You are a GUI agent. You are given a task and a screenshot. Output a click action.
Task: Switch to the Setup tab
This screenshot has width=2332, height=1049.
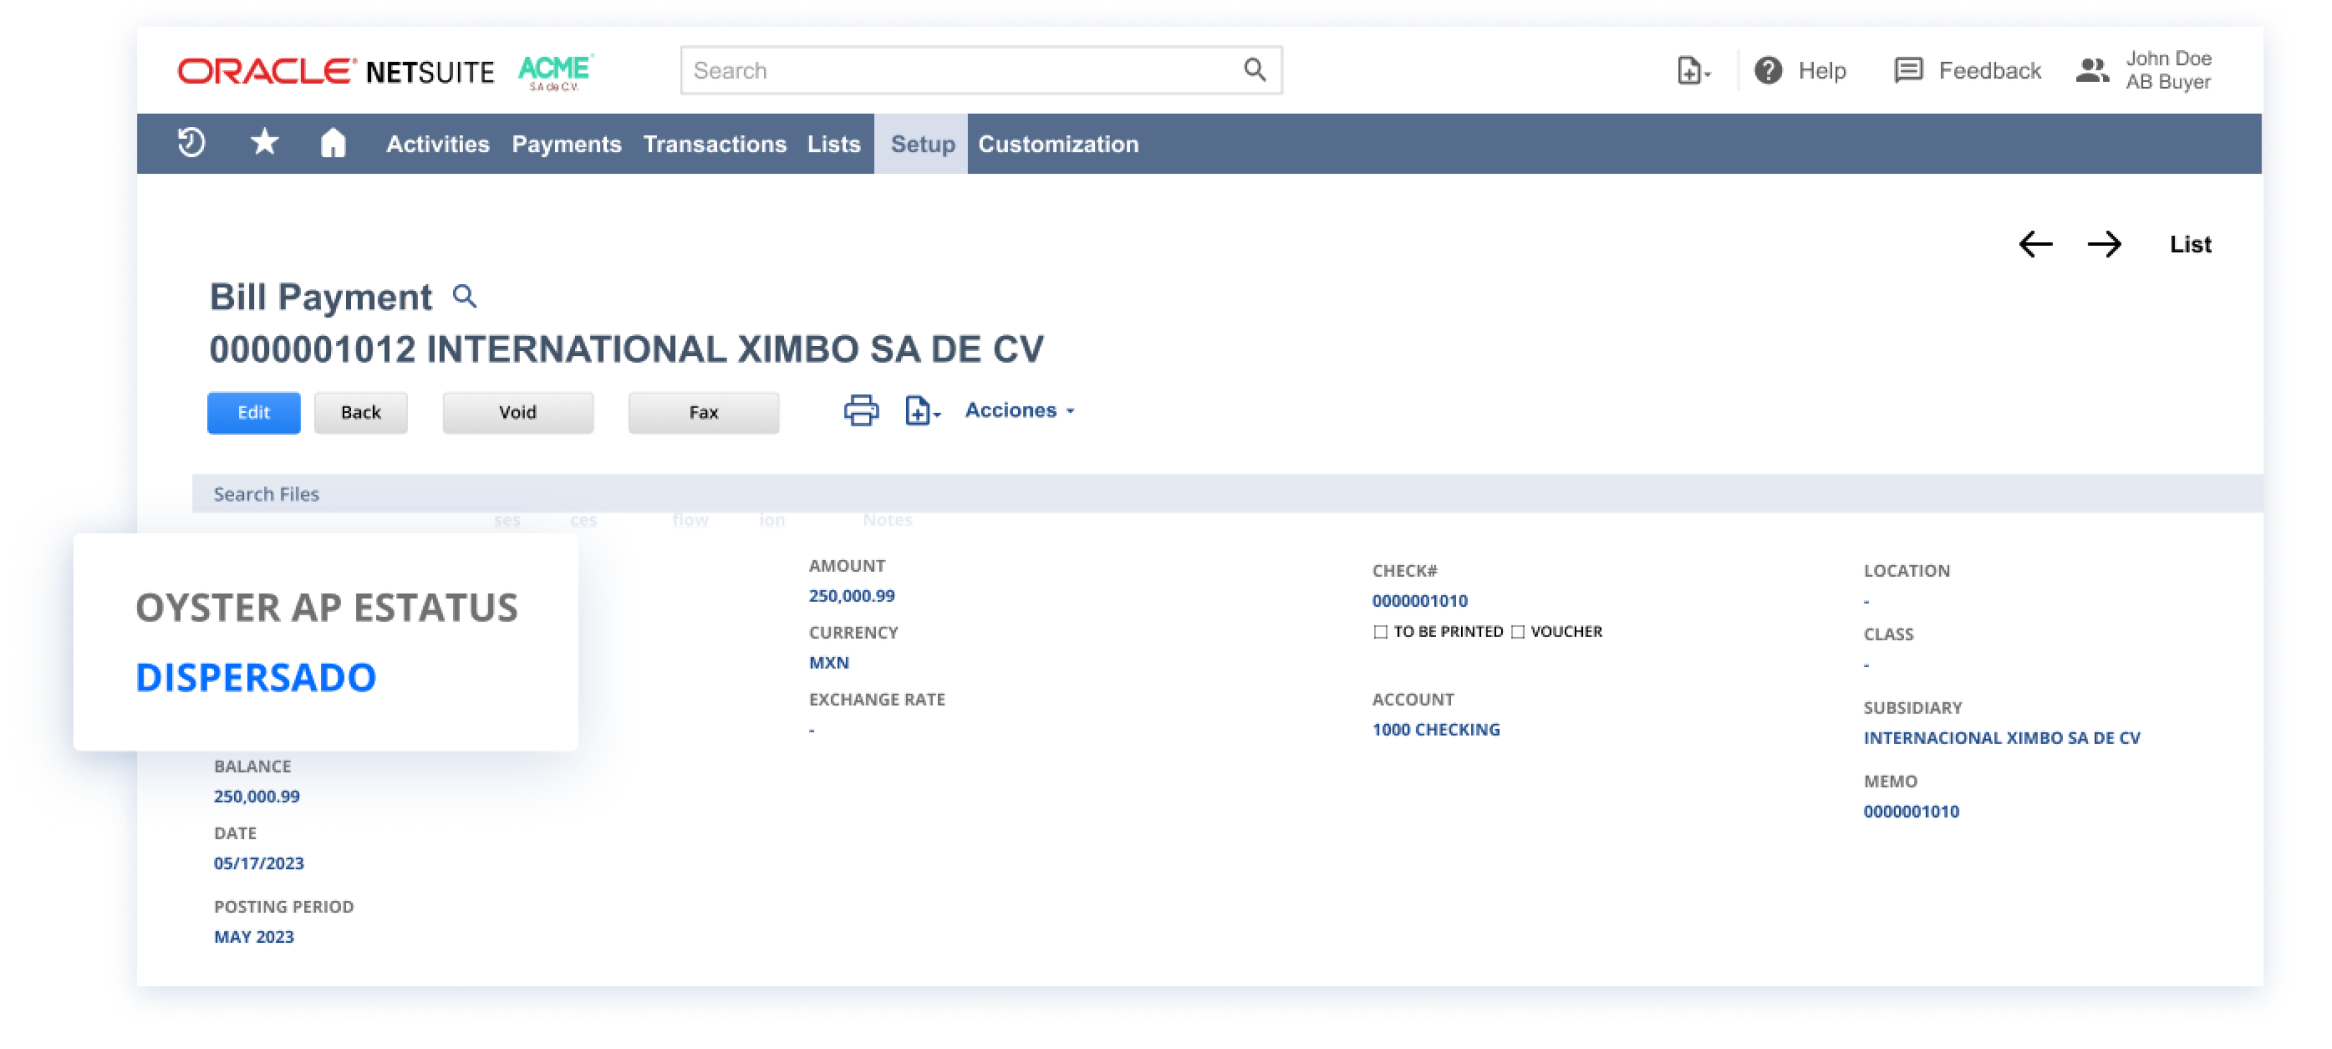(x=921, y=143)
